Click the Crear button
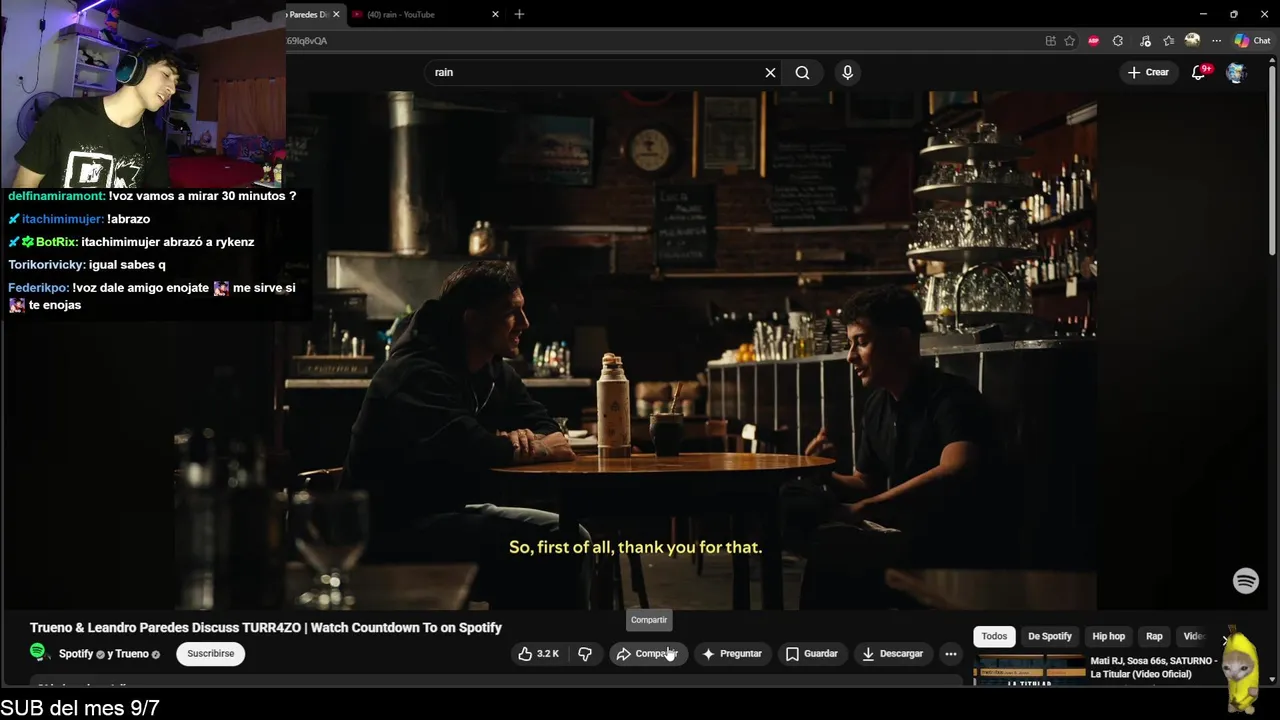The width and height of the screenshot is (1280, 720). 1148,72
